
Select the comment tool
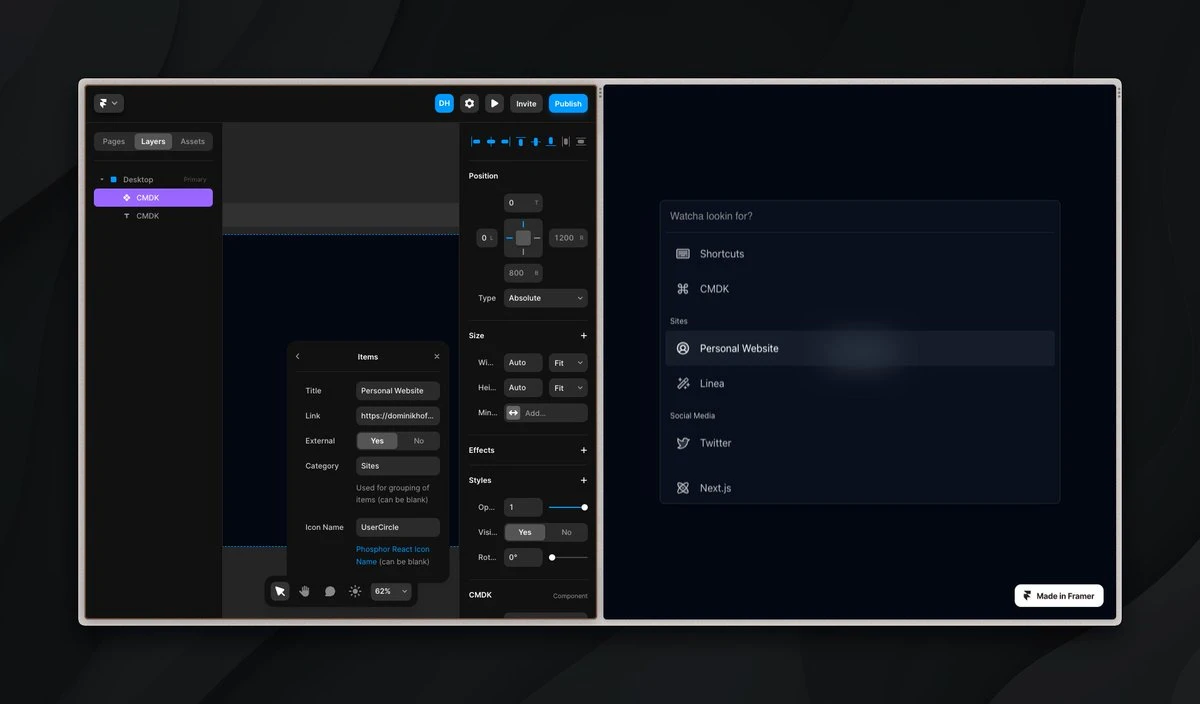tap(330, 591)
